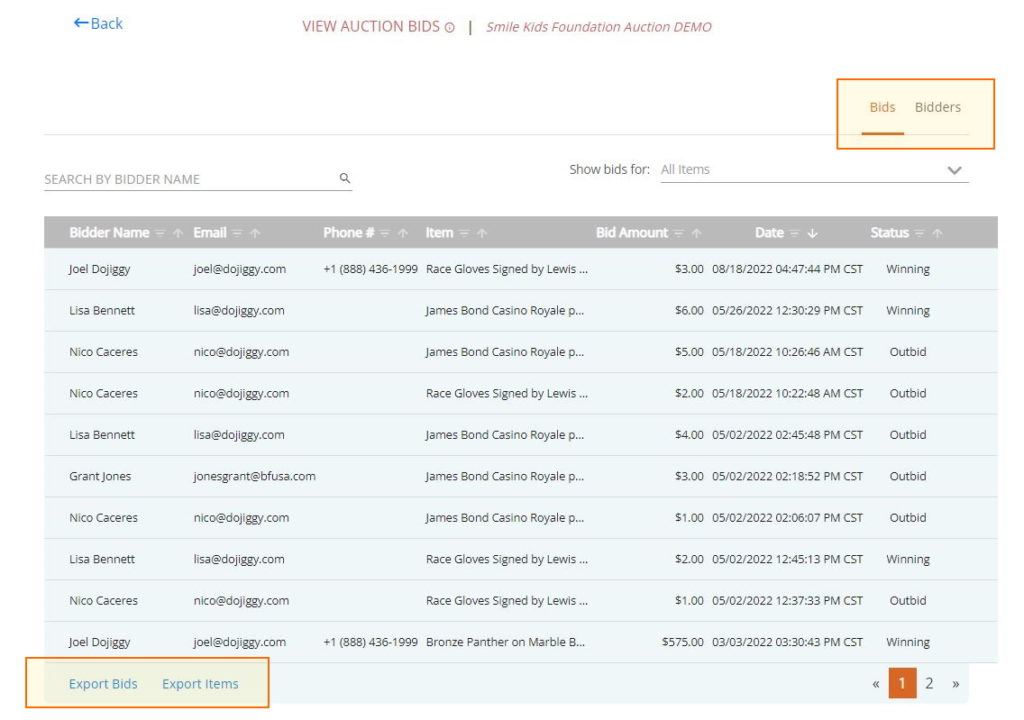Select page 1 in pagination
The image size is (1024, 720).
902,683
